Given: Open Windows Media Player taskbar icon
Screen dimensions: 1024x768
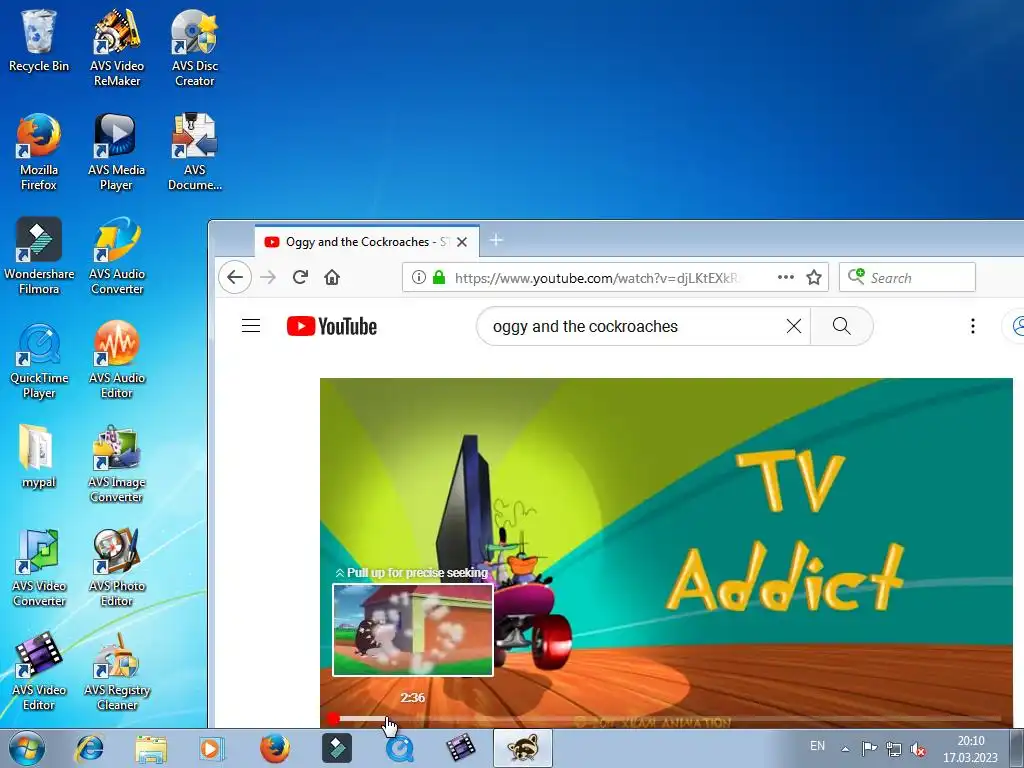Looking at the screenshot, I should coord(212,748).
